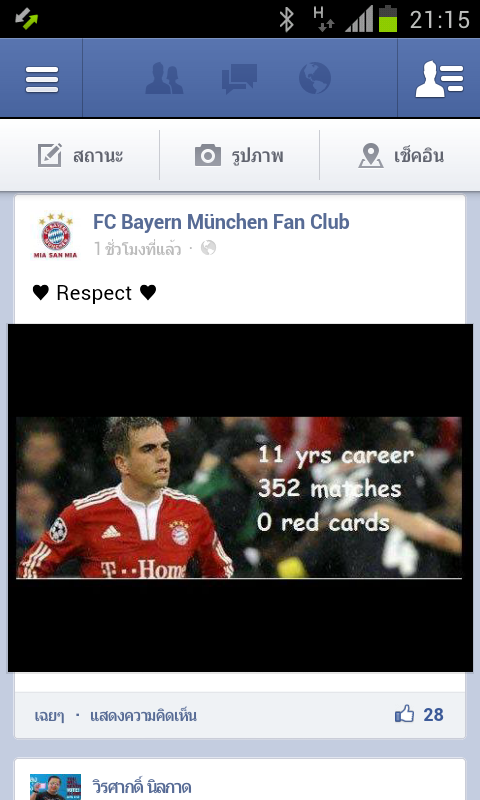This screenshot has height=800, width=480.
Task: Open the friends list sidebar icon
Action: tap(439, 79)
